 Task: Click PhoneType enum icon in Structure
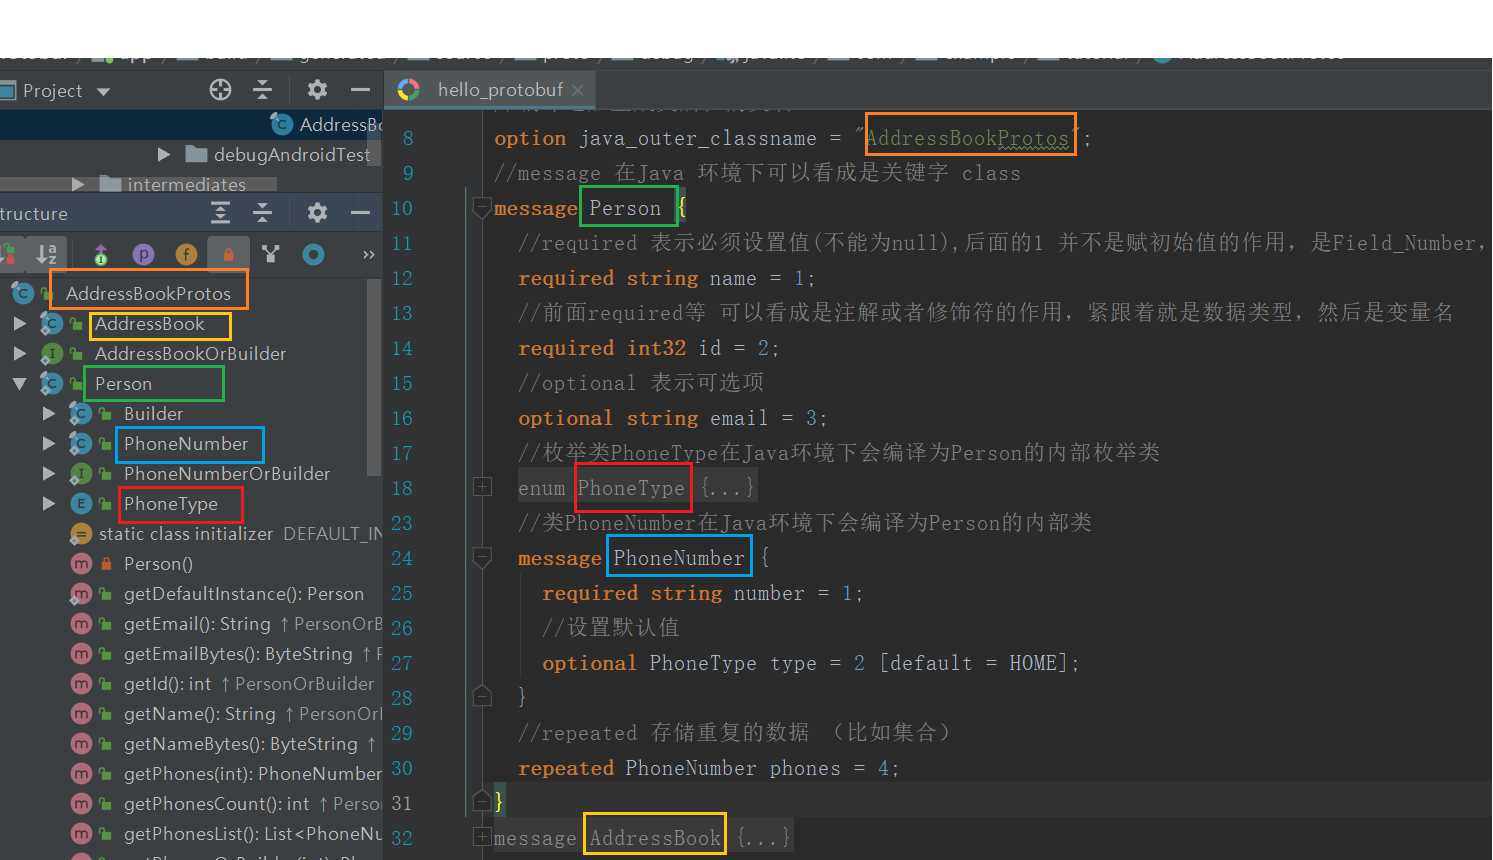pos(81,503)
